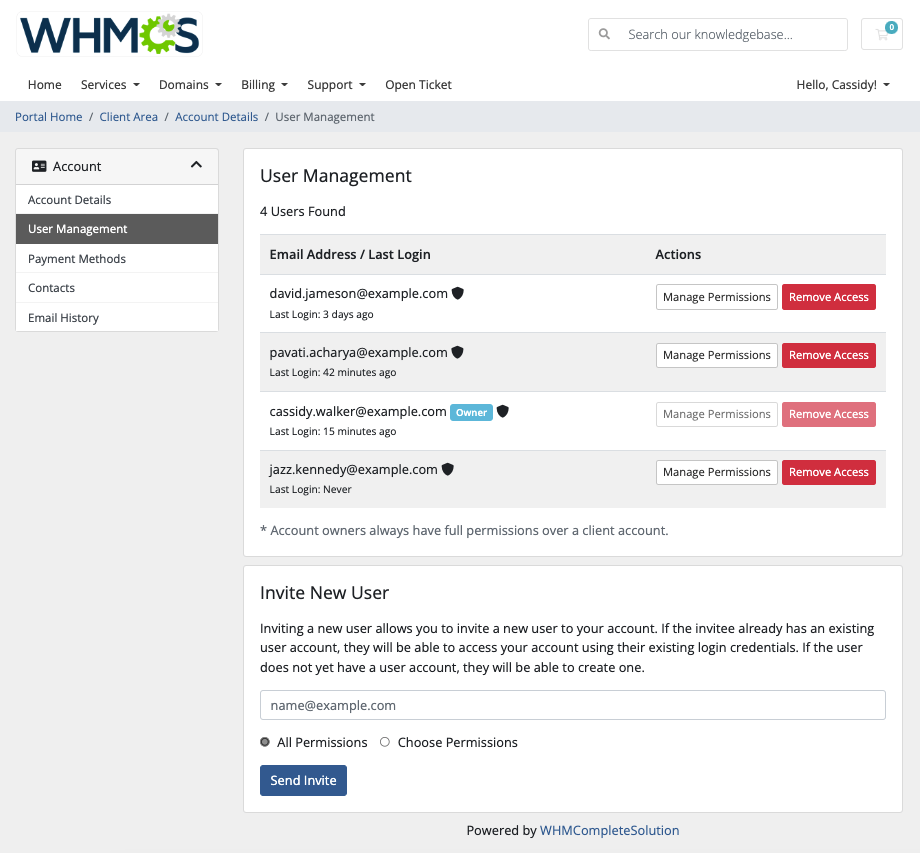Select the All Permissions radio button

[x=265, y=742]
